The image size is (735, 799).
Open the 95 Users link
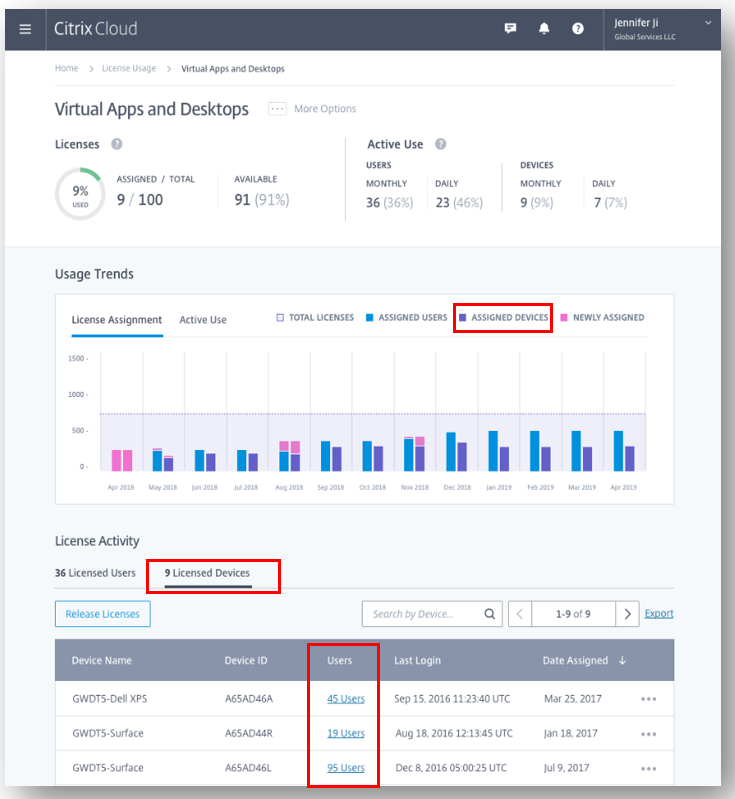[346, 768]
